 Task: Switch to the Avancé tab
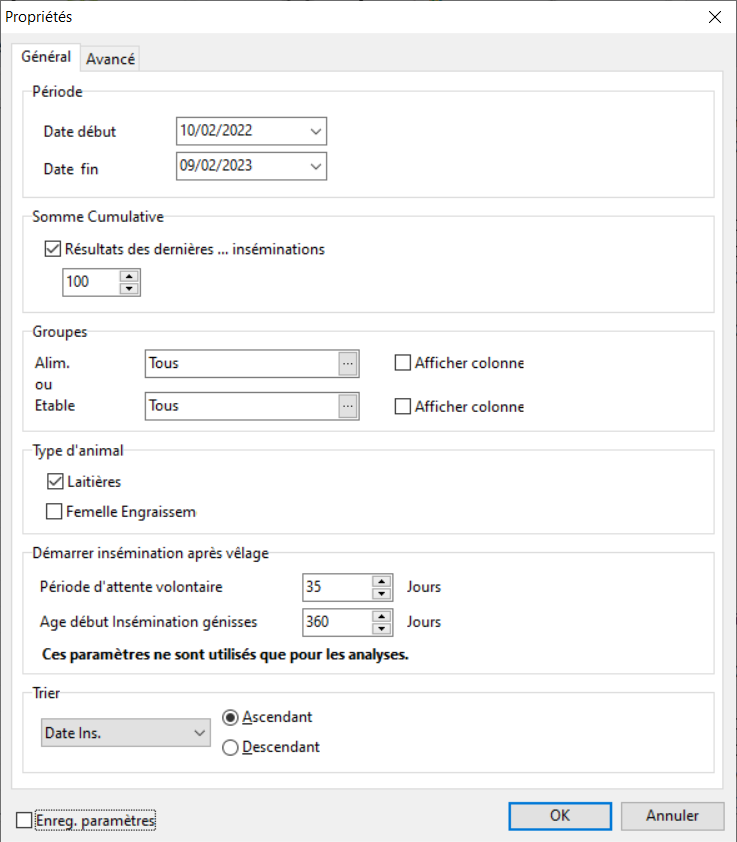click(110, 59)
